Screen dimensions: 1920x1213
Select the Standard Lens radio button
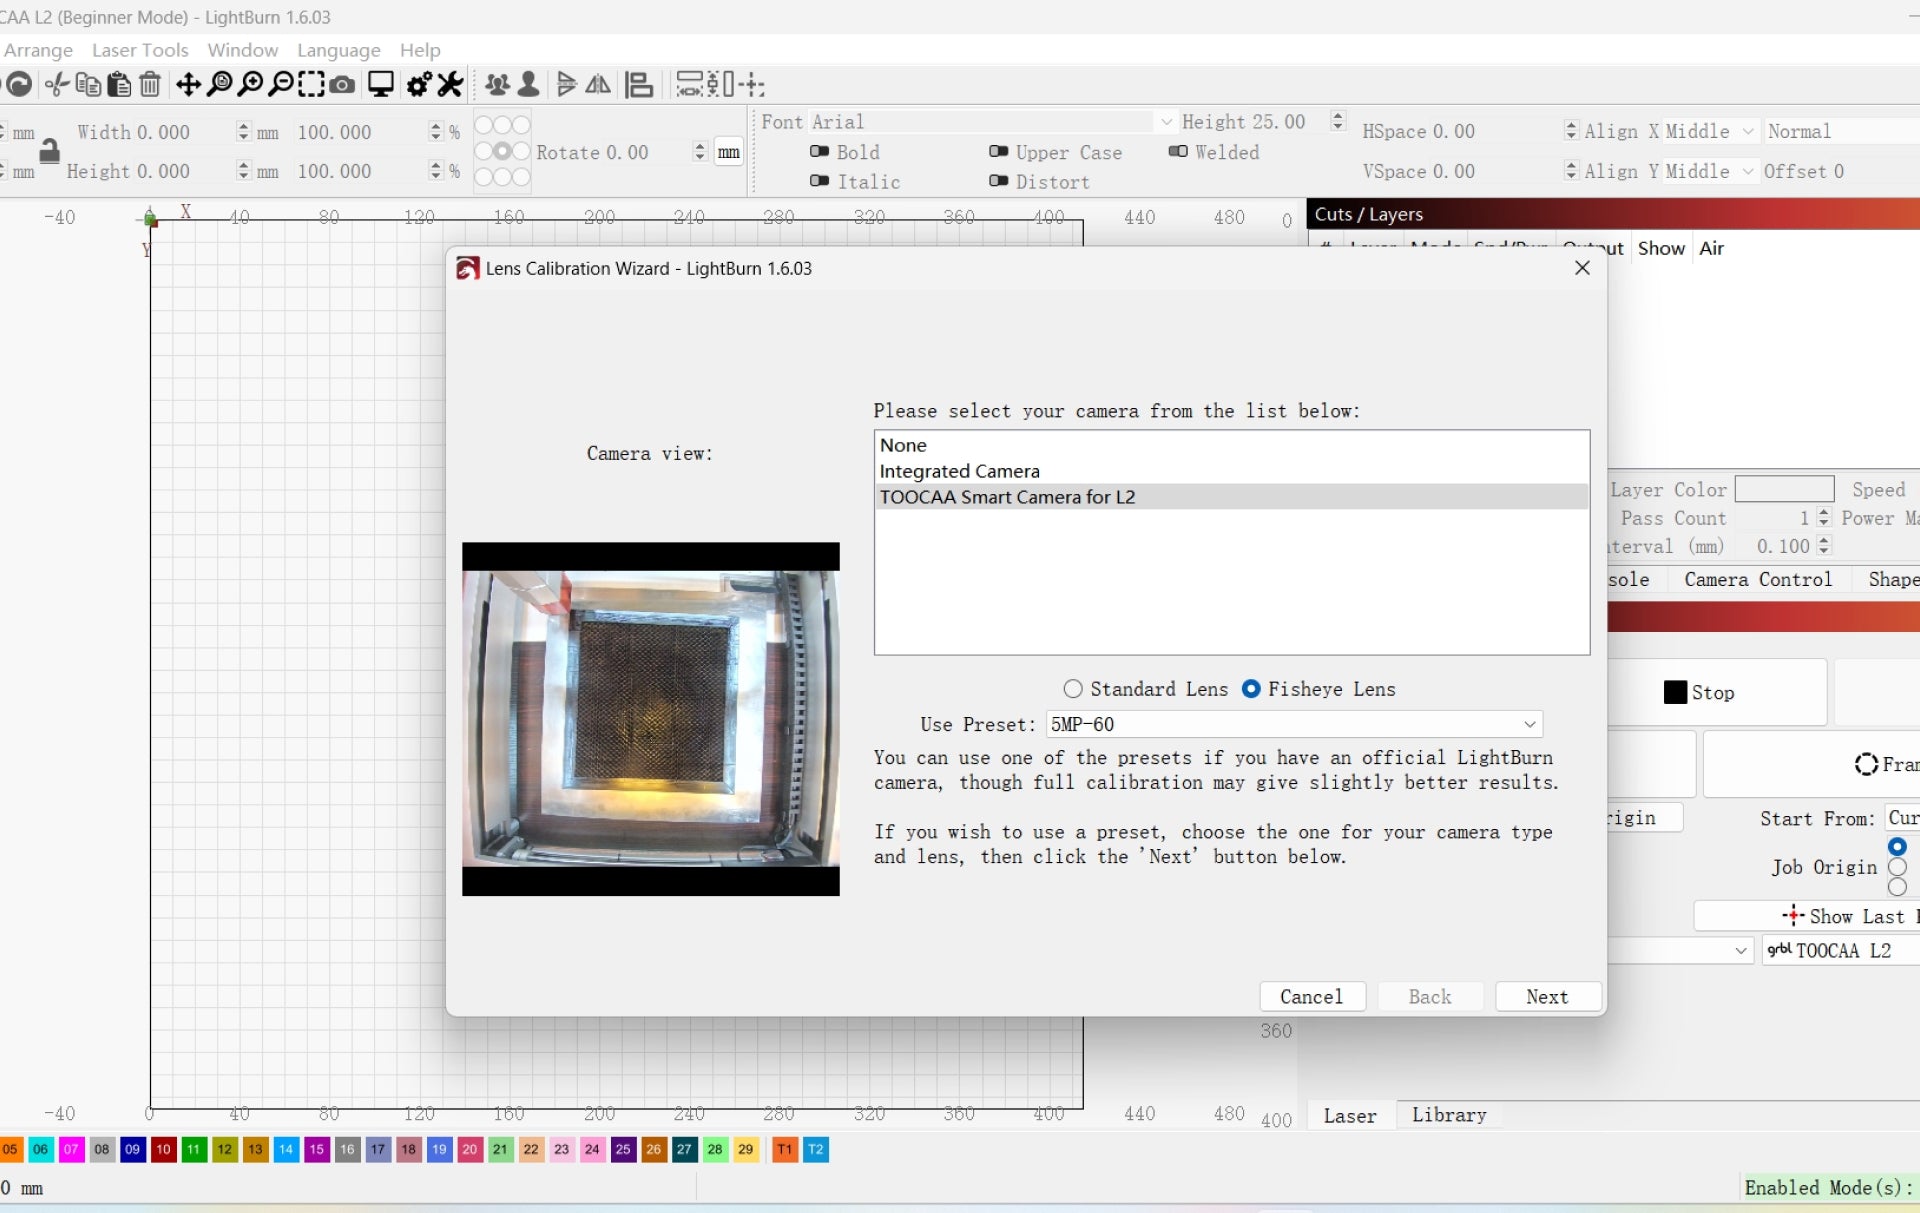(x=1073, y=689)
